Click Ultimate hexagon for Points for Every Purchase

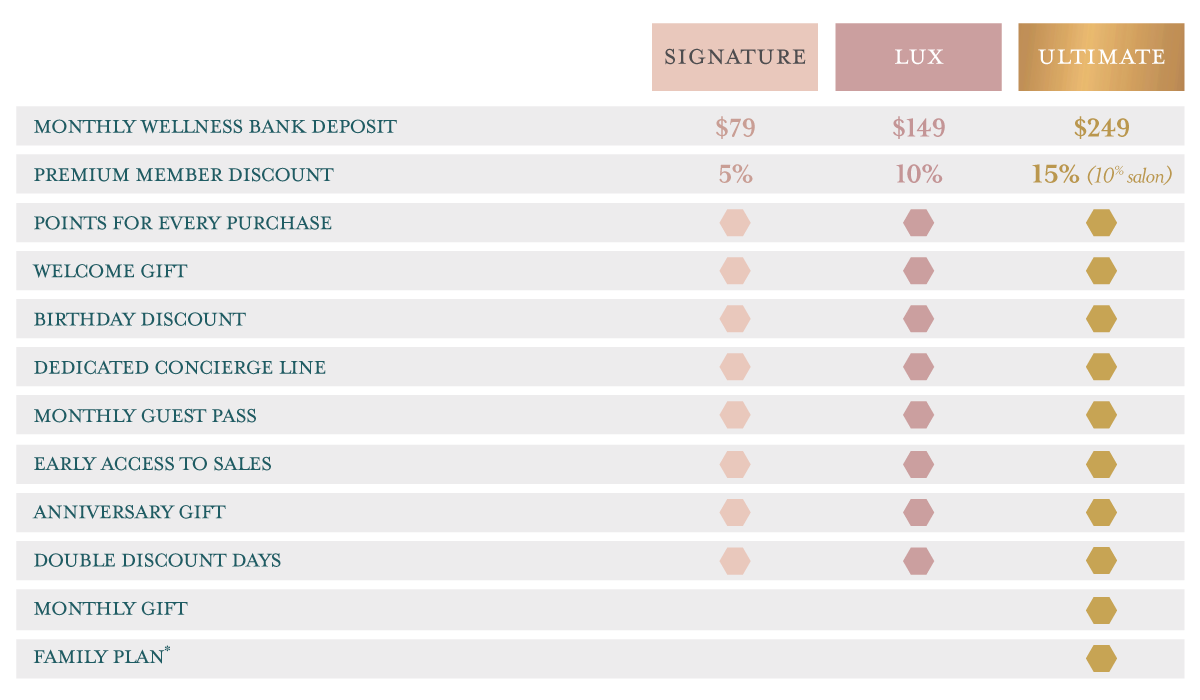coord(1101,223)
